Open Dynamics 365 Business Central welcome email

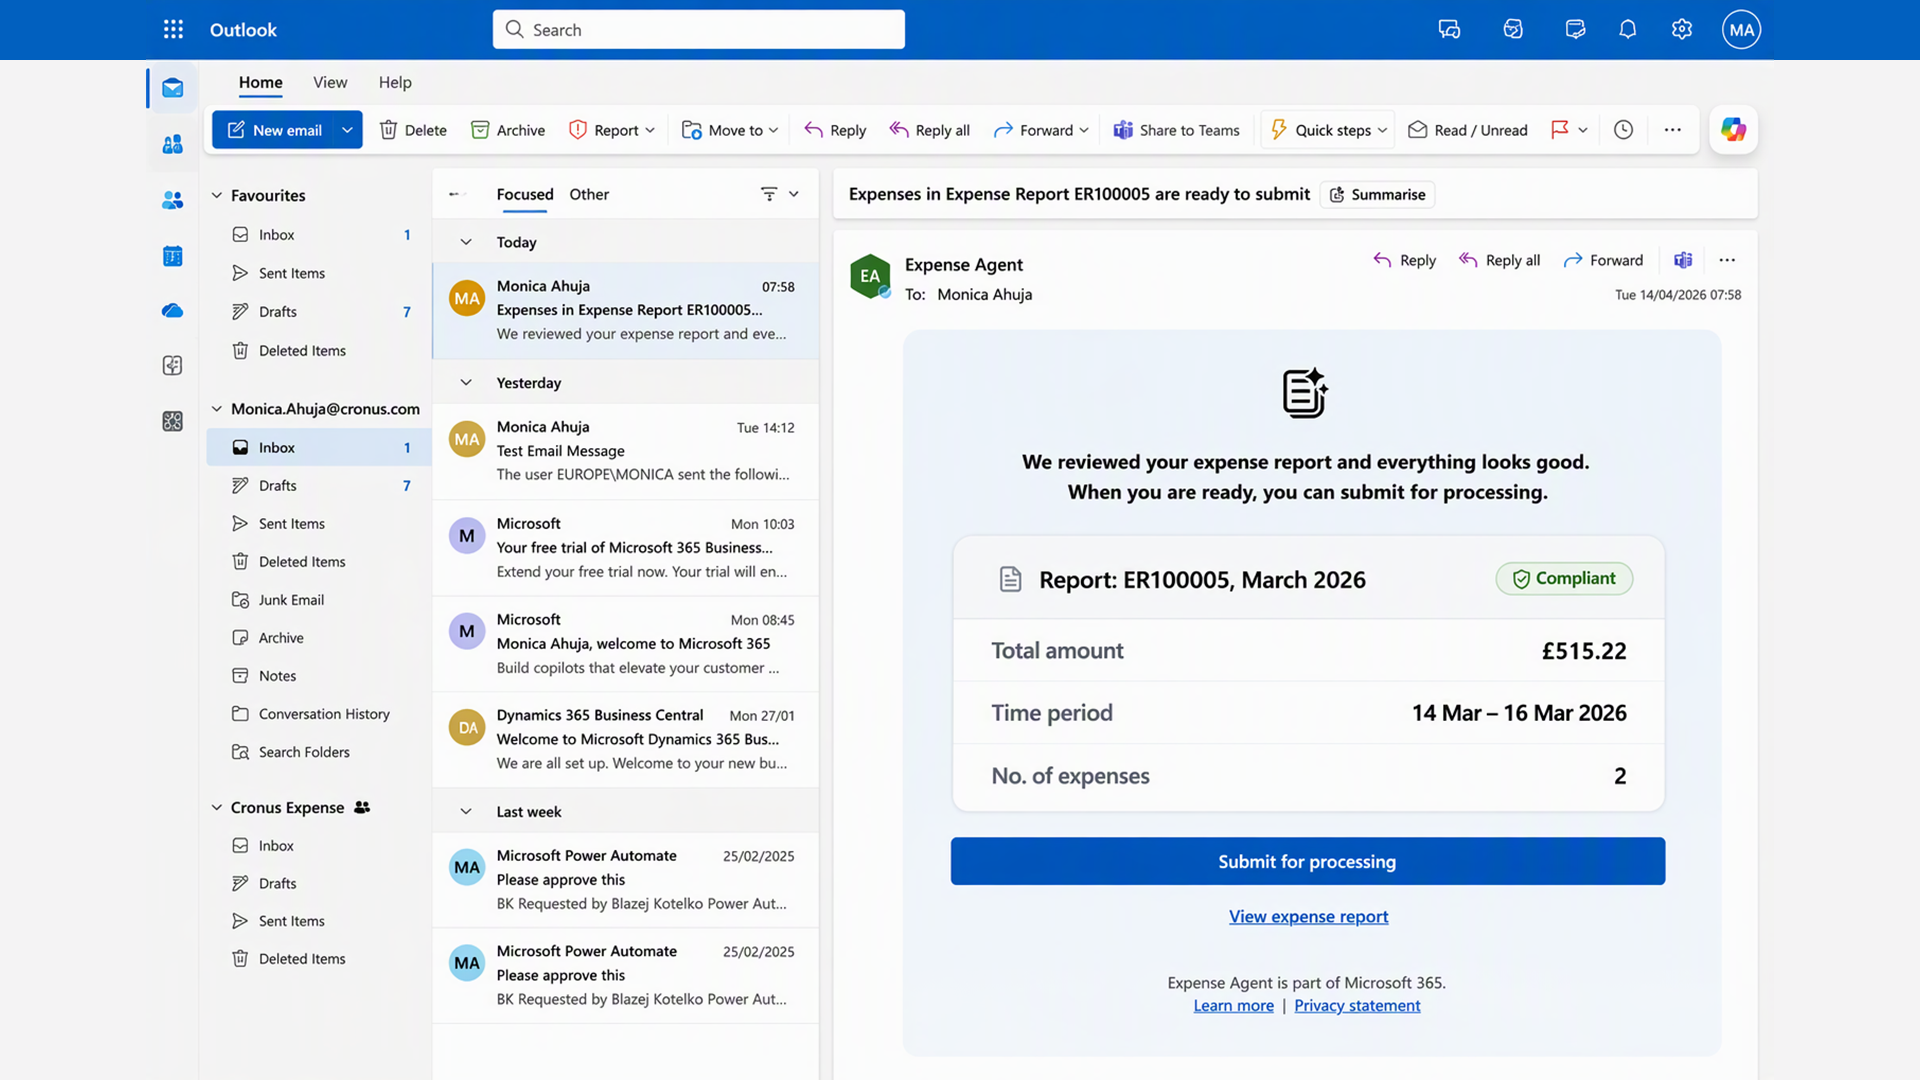pyautogui.click(x=626, y=739)
